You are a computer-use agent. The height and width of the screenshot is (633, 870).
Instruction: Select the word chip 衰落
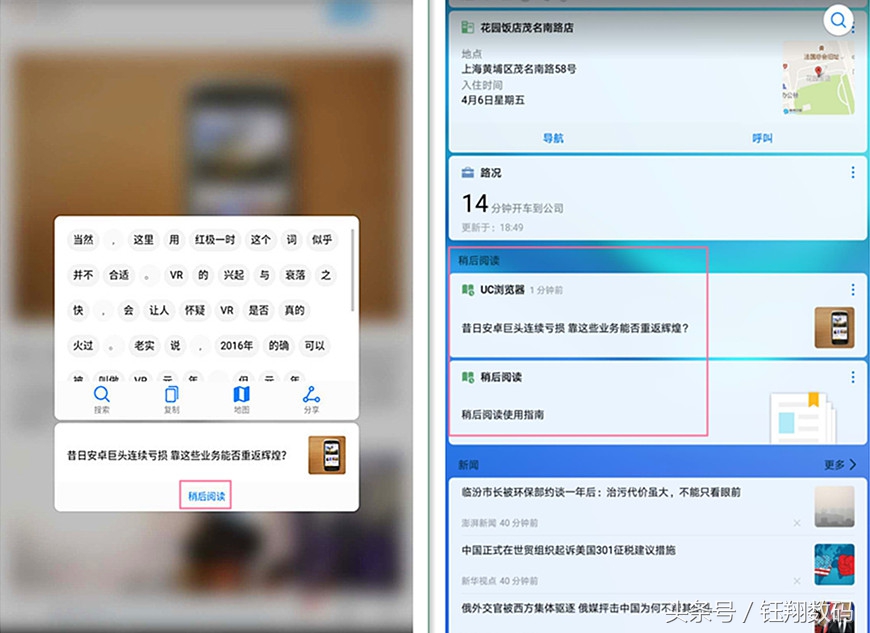[x=295, y=275]
